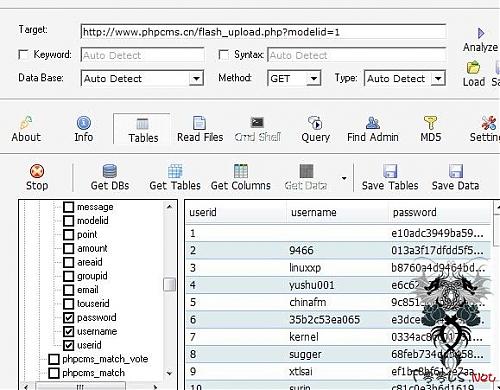Check the email column checkbox
Image resolution: width=500 pixels, height=390 pixels.
(68, 290)
